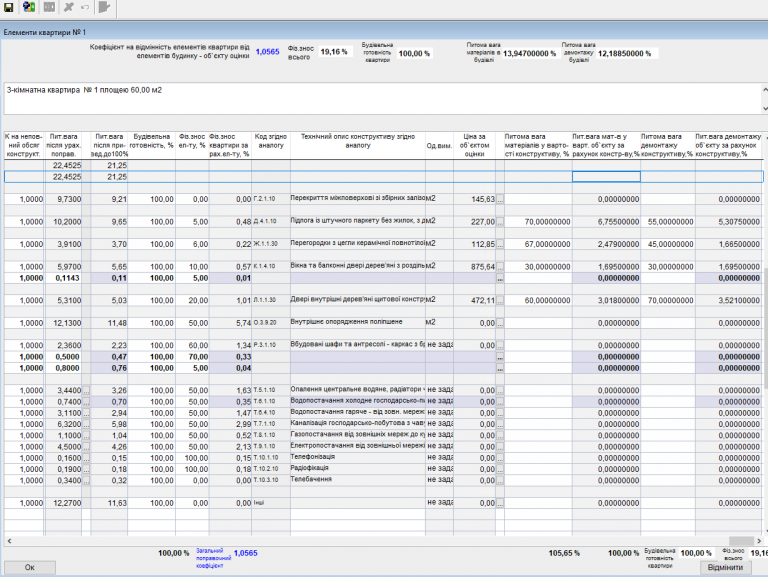Click the Save floppy disk icon
768x577 pixels.
(x=9, y=8)
